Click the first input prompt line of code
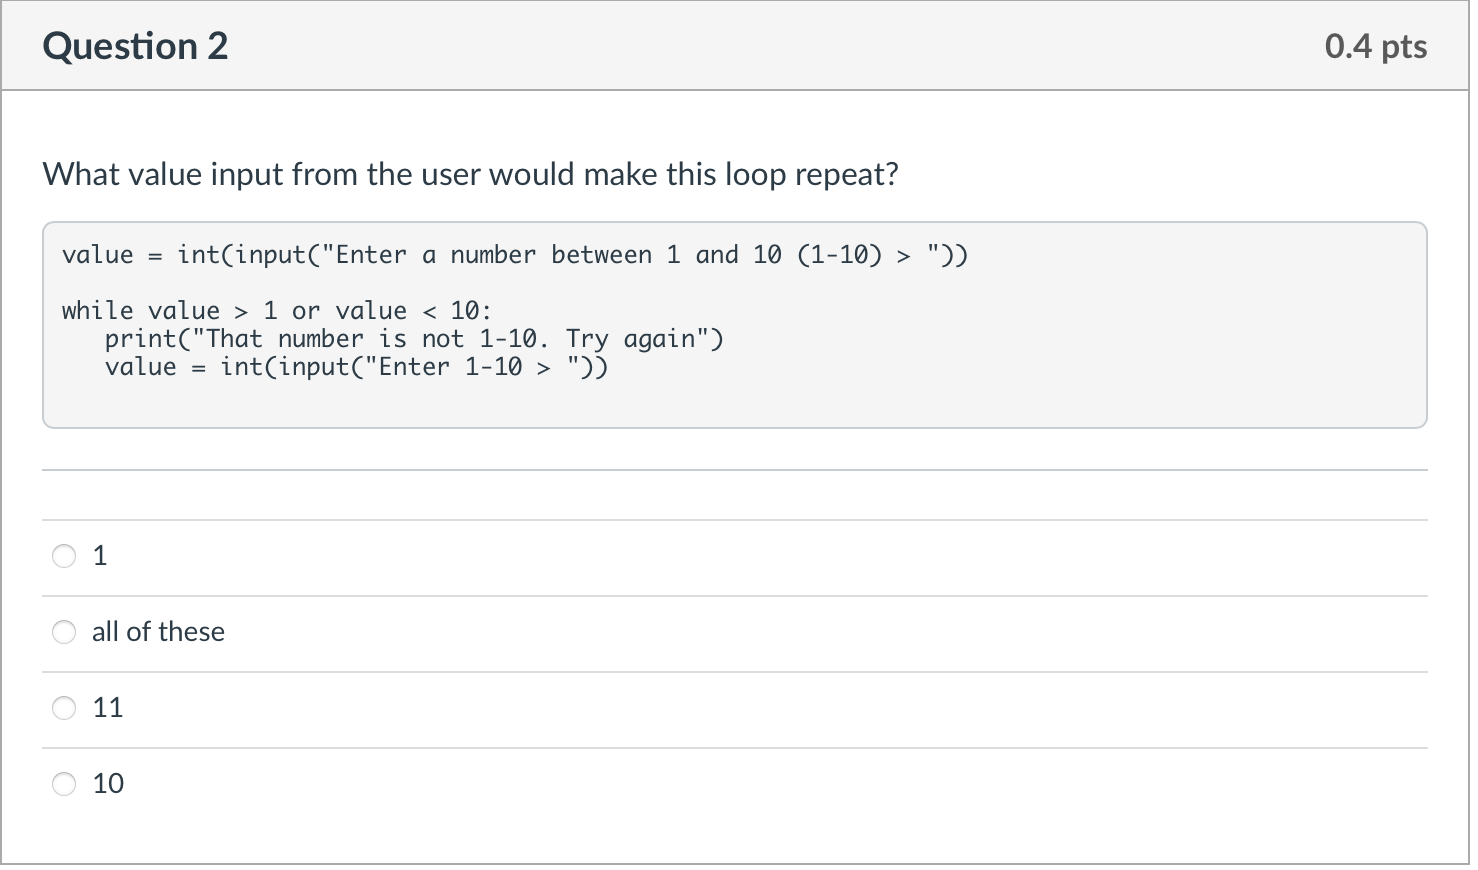Viewport: 1478px width, 870px height. pos(514,254)
